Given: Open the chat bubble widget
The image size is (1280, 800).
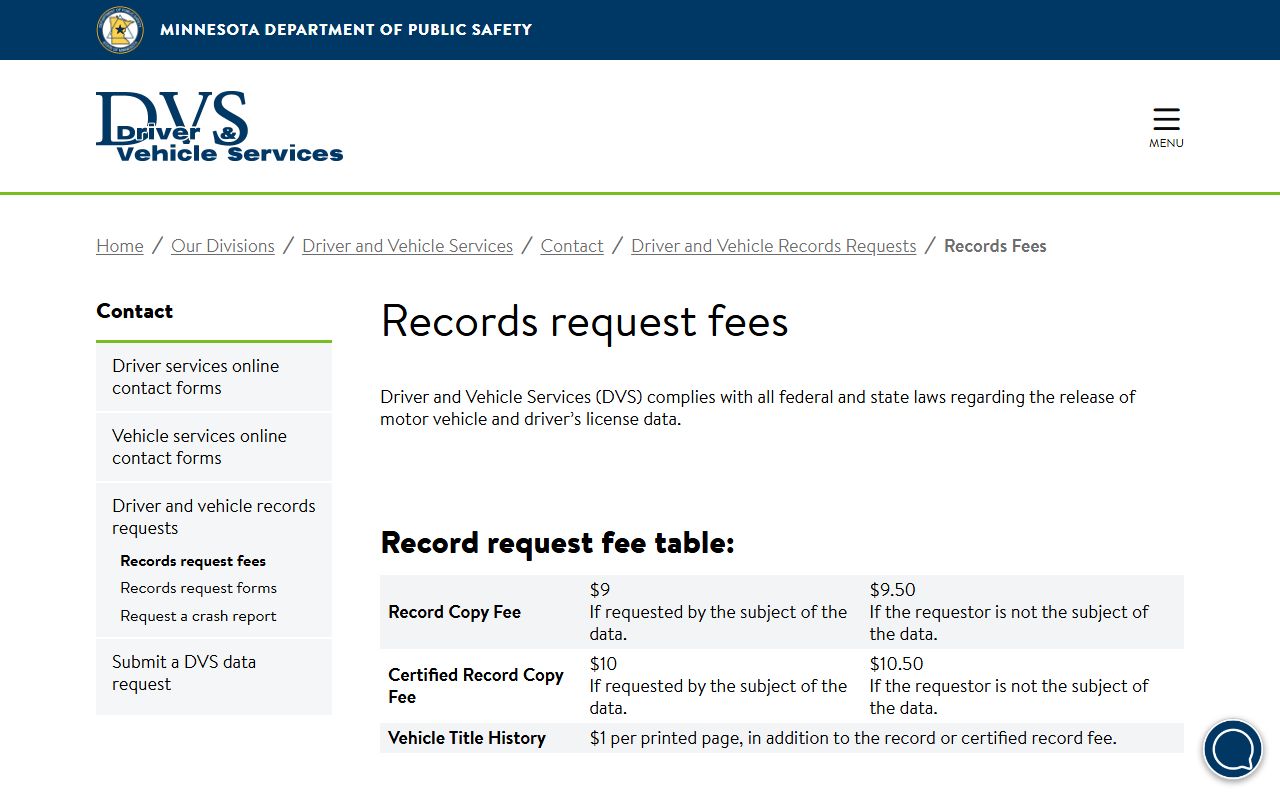Looking at the screenshot, I should (1232, 749).
